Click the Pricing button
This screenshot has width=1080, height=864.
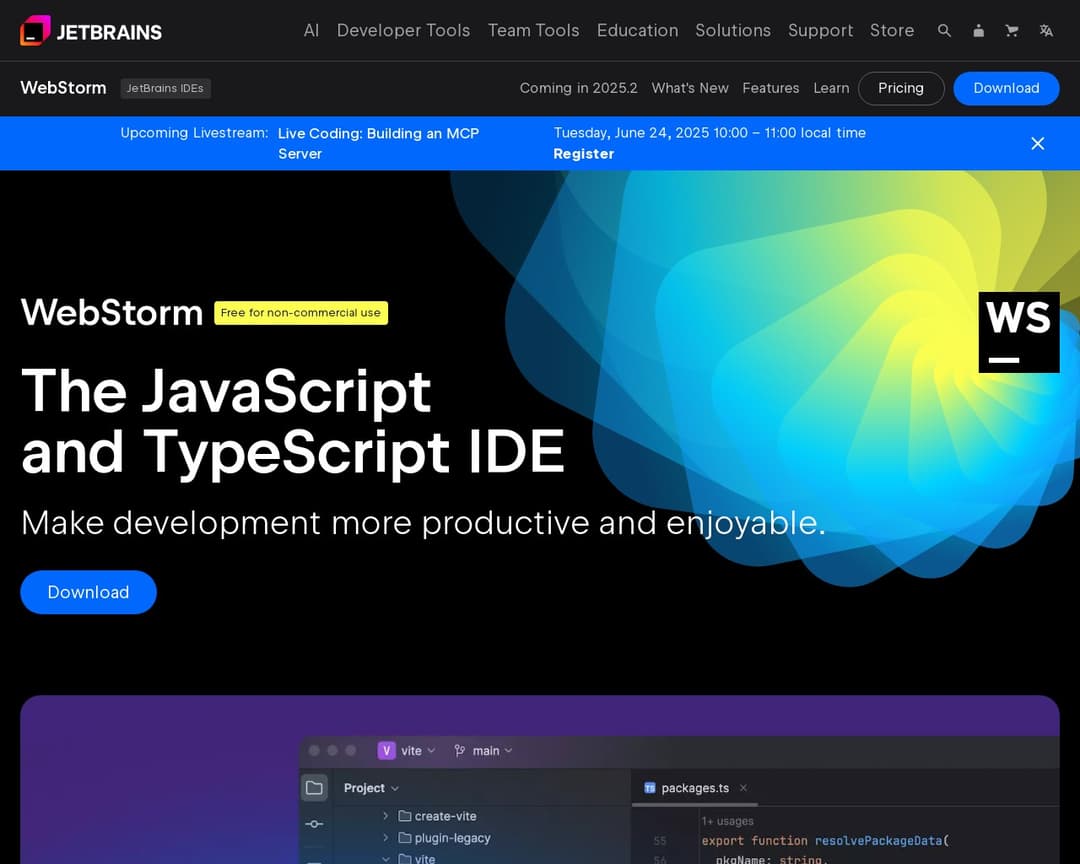901,88
